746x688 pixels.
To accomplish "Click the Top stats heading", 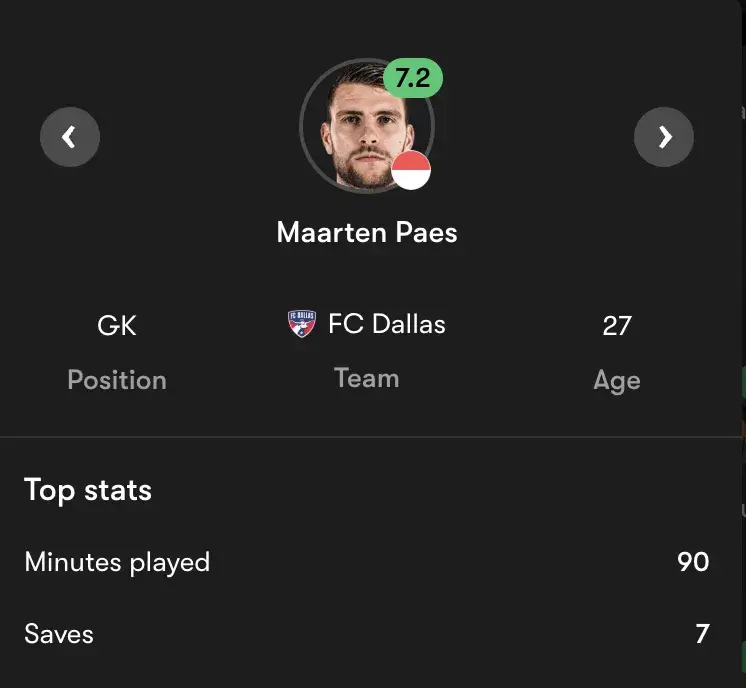I will click(x=88, y=490).
